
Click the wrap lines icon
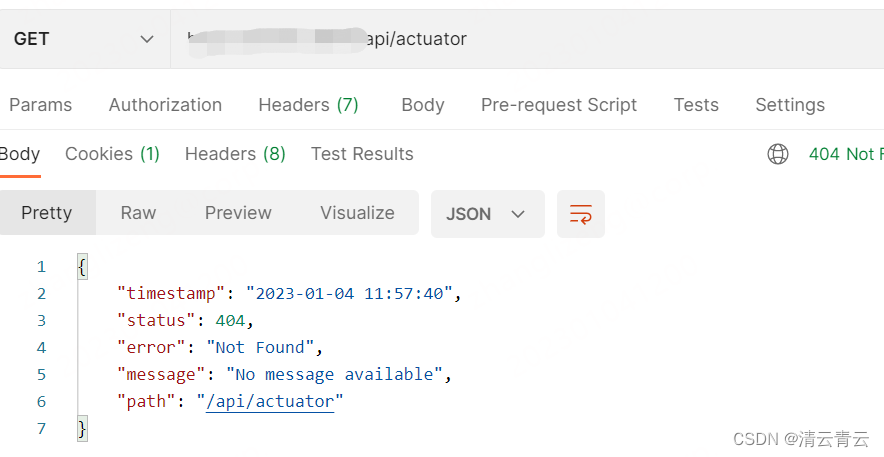pyautogui.click(x=581, y=214)
